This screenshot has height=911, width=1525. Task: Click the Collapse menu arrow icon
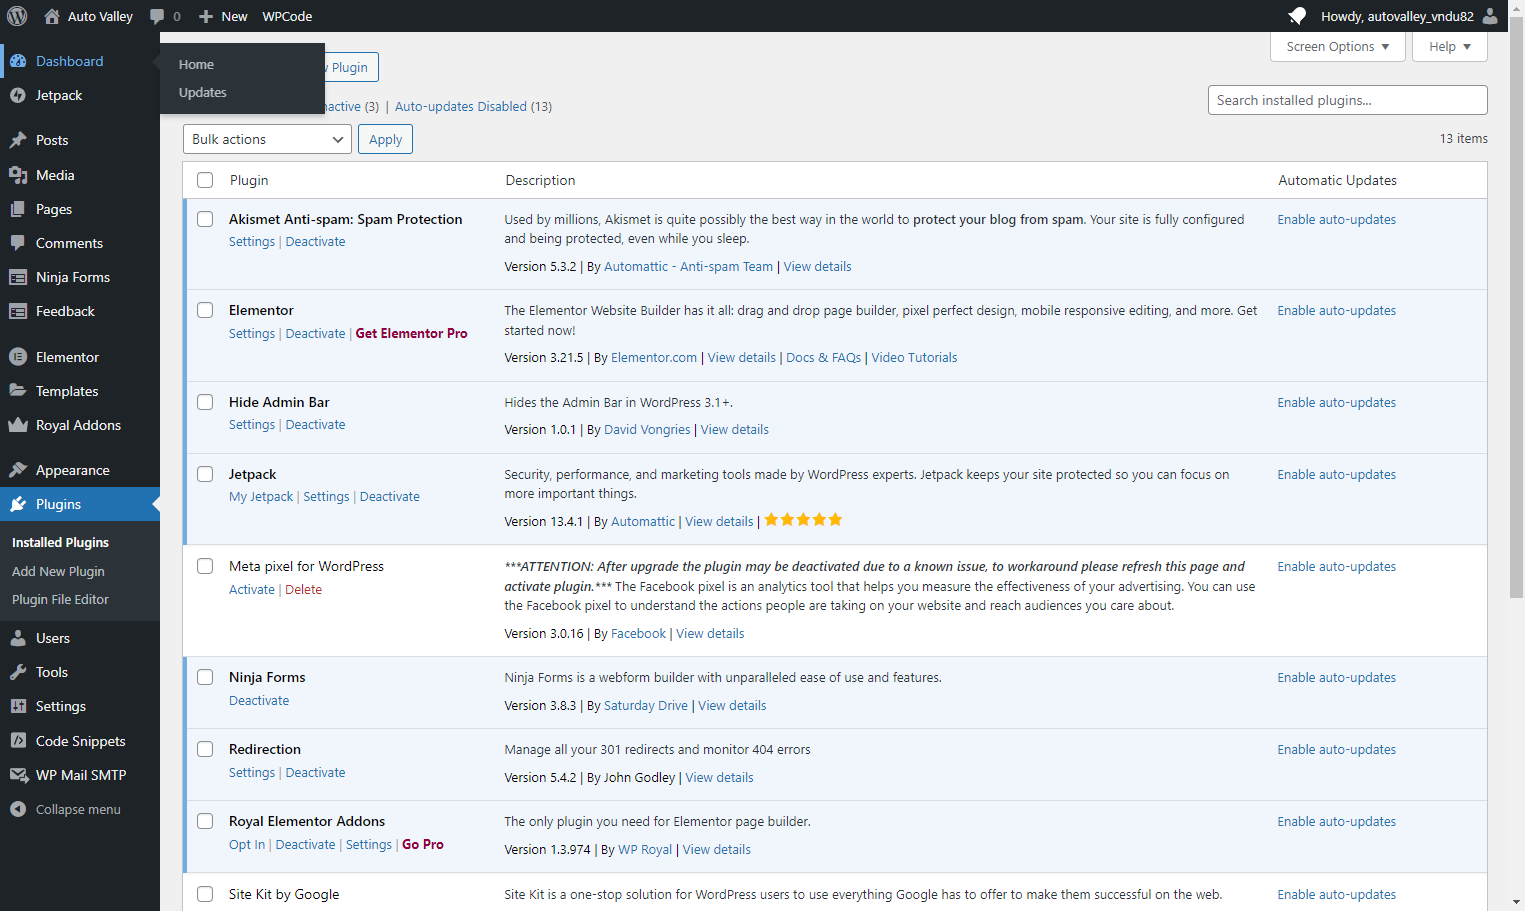tap(18, 809)
